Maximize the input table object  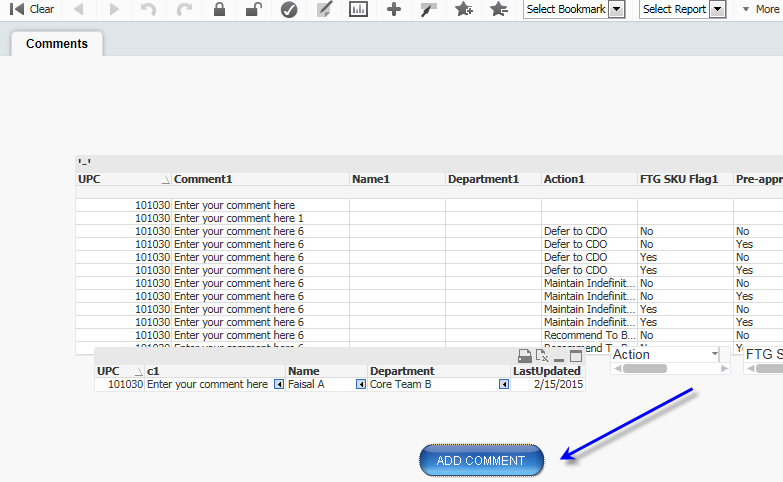point(576,356)
